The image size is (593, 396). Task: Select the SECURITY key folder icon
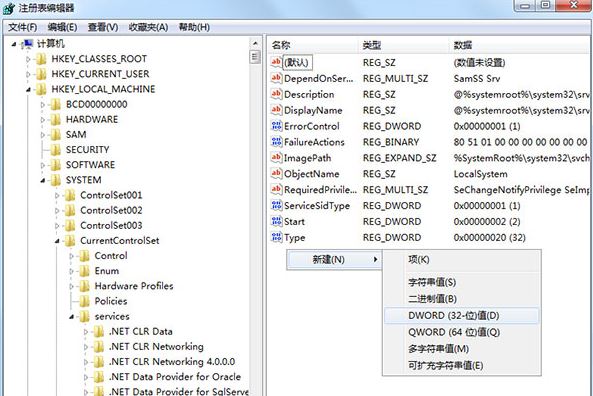55,150
